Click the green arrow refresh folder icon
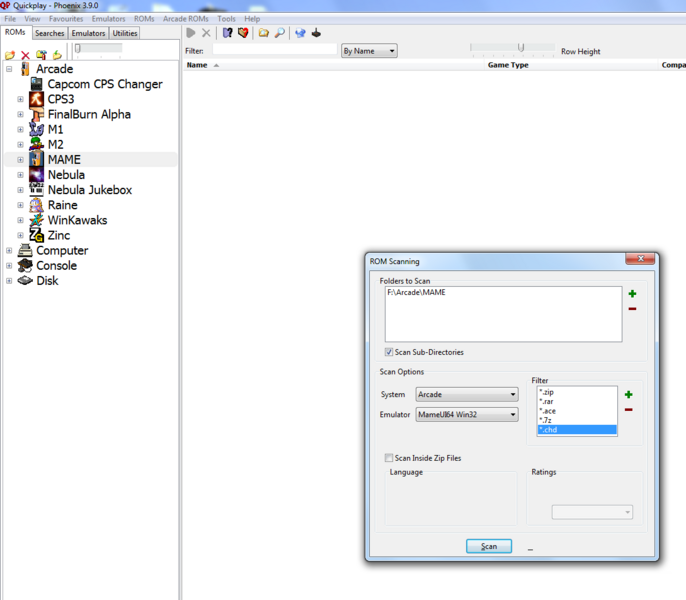 tap(57, 55)
